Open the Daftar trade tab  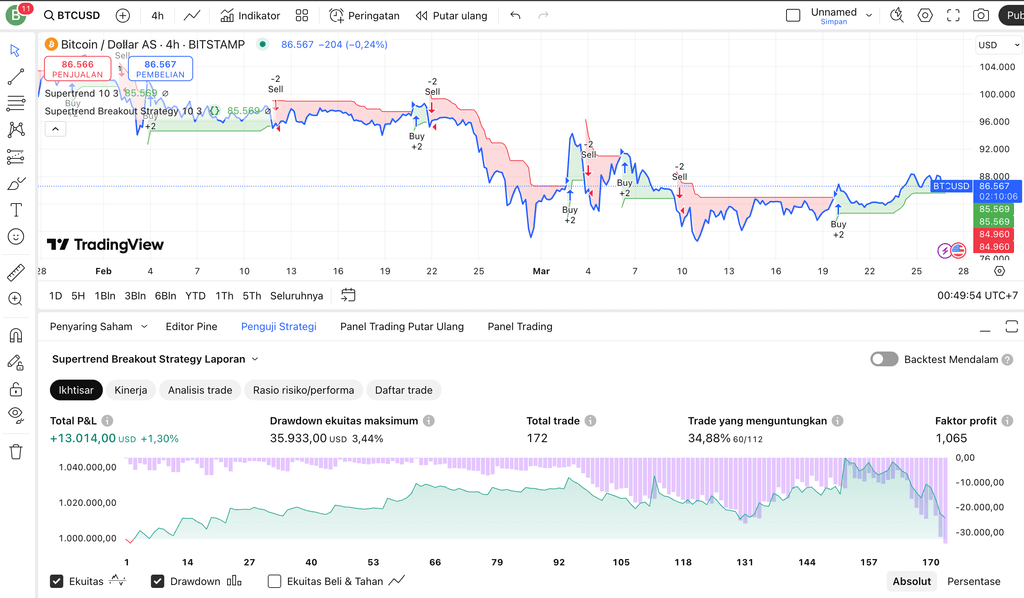403,390
